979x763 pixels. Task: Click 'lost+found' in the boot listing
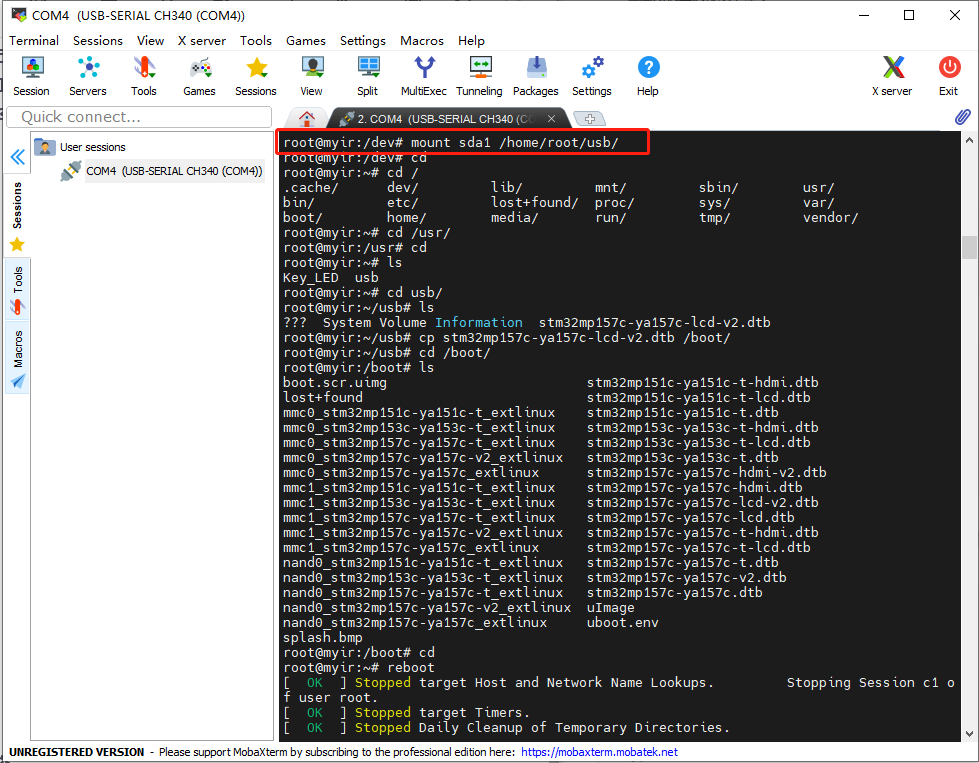(x=323, y=398)
